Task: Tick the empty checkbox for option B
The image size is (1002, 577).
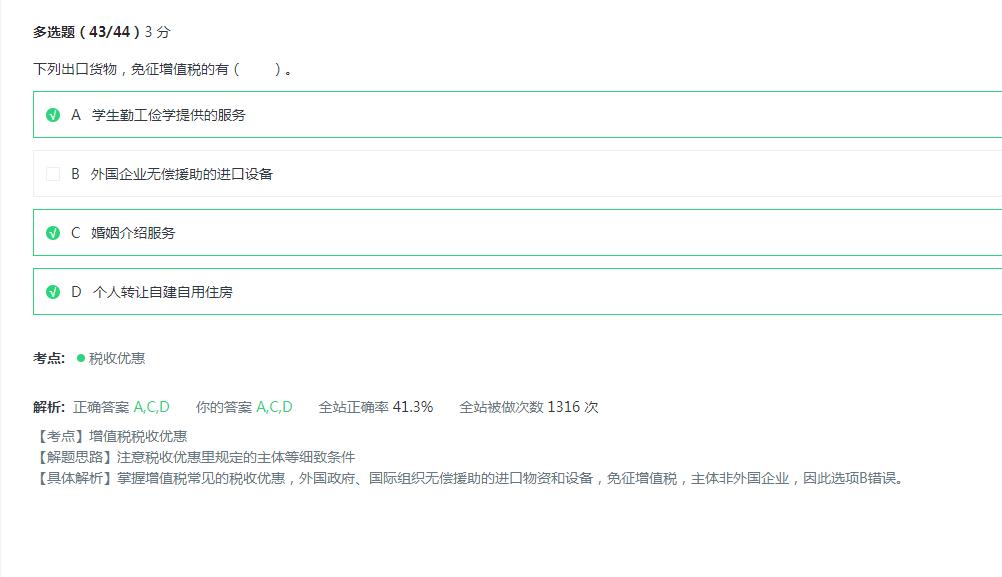Action: [53, 174]
